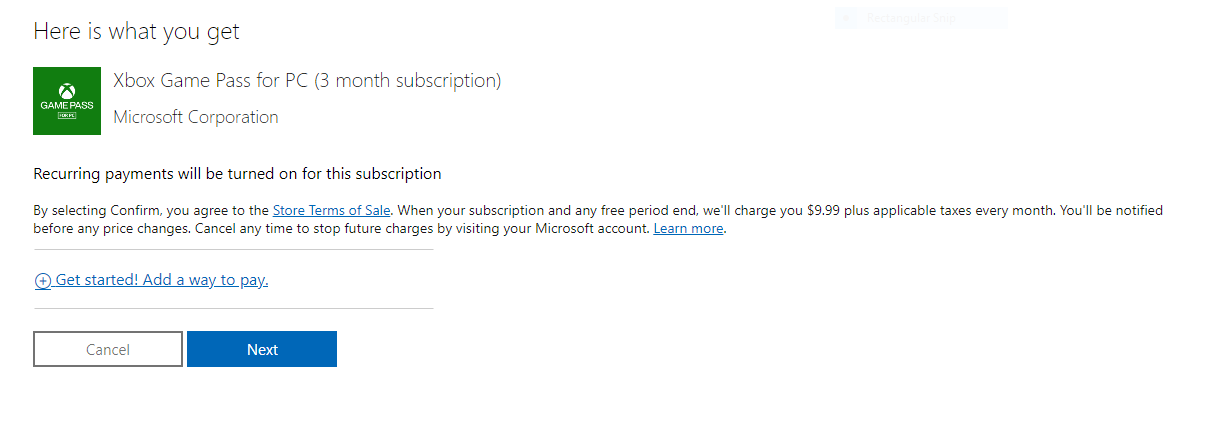Click the GAME PASS wordmark in the tile

coord(67,105)
